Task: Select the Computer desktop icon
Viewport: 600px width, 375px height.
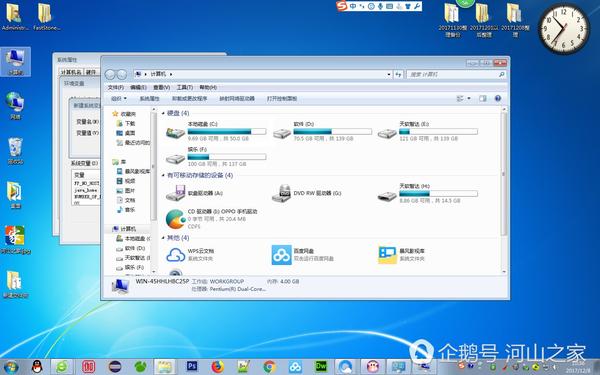Action: tap(15, 62)
